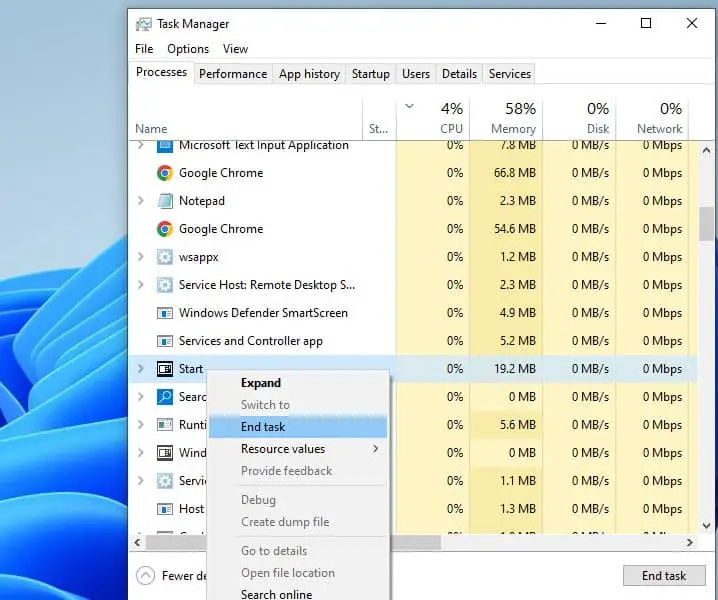
Task: Click the first Google Chrome process icon
Action: click(x=165, y=173)
